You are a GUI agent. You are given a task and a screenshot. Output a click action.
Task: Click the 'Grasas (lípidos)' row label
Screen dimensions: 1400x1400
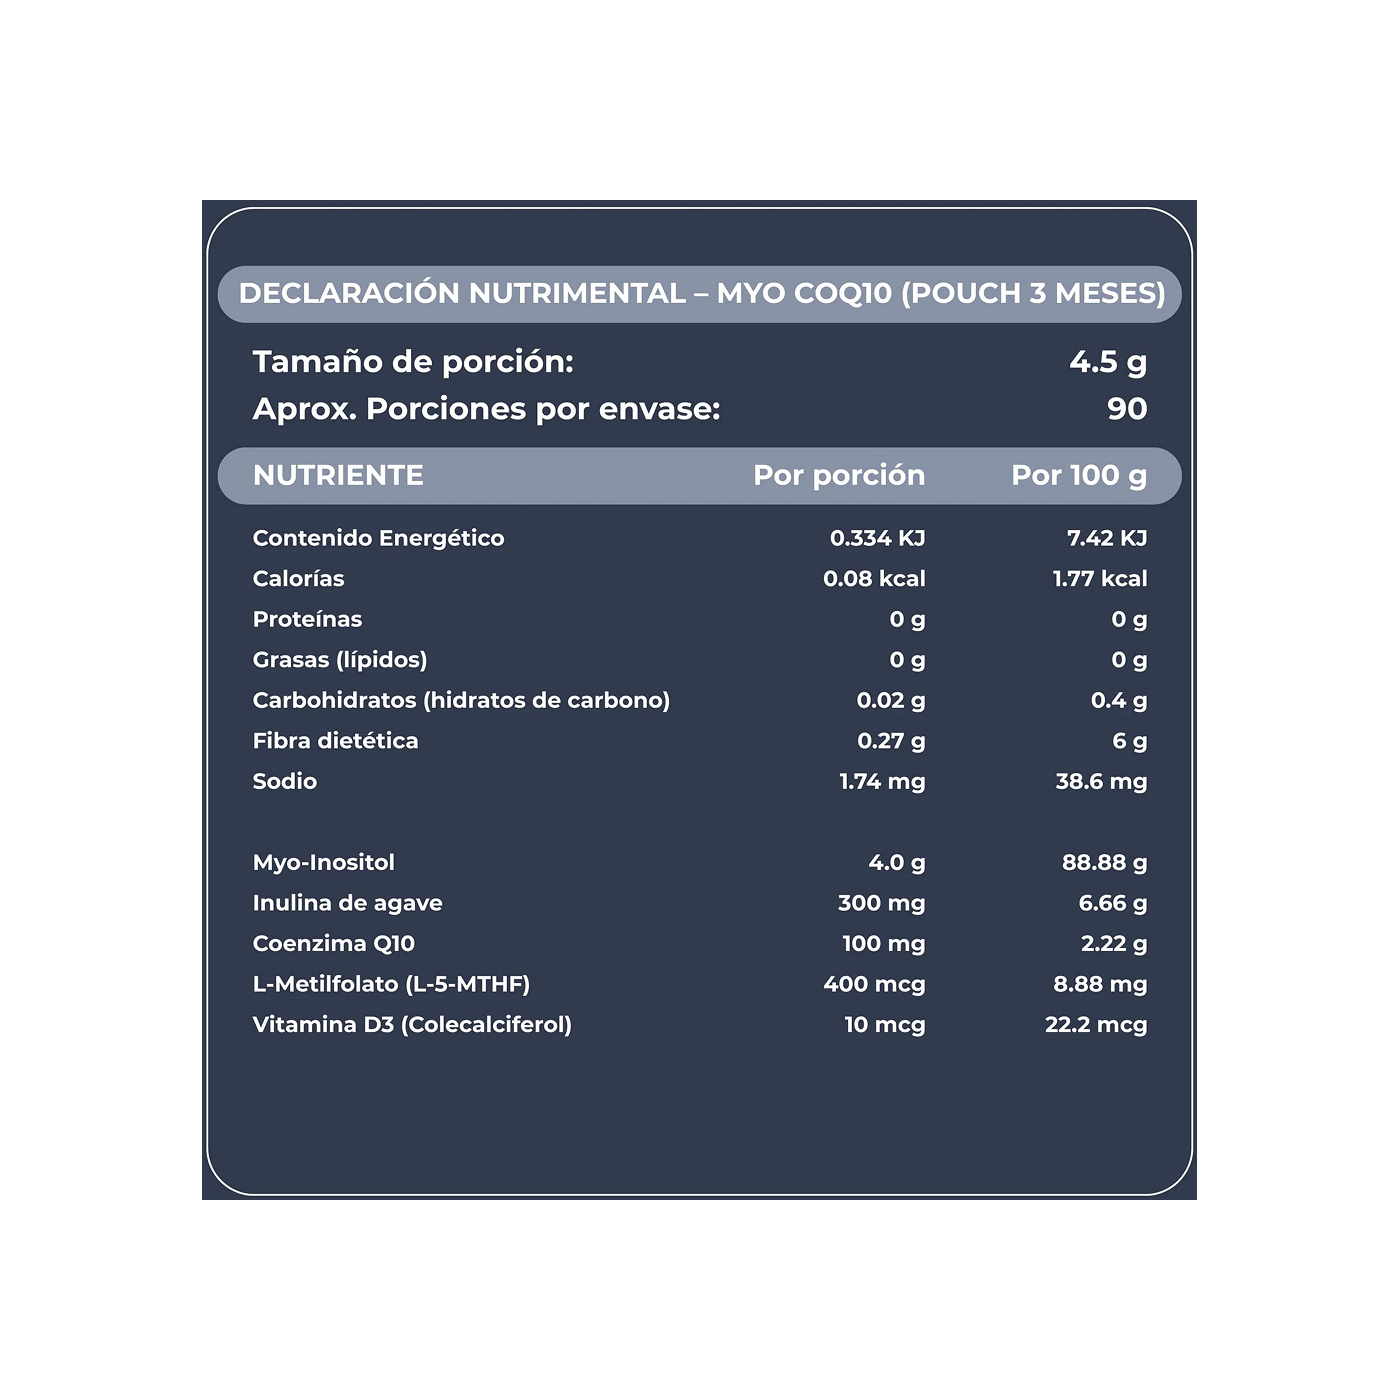(x=340, y=660)
